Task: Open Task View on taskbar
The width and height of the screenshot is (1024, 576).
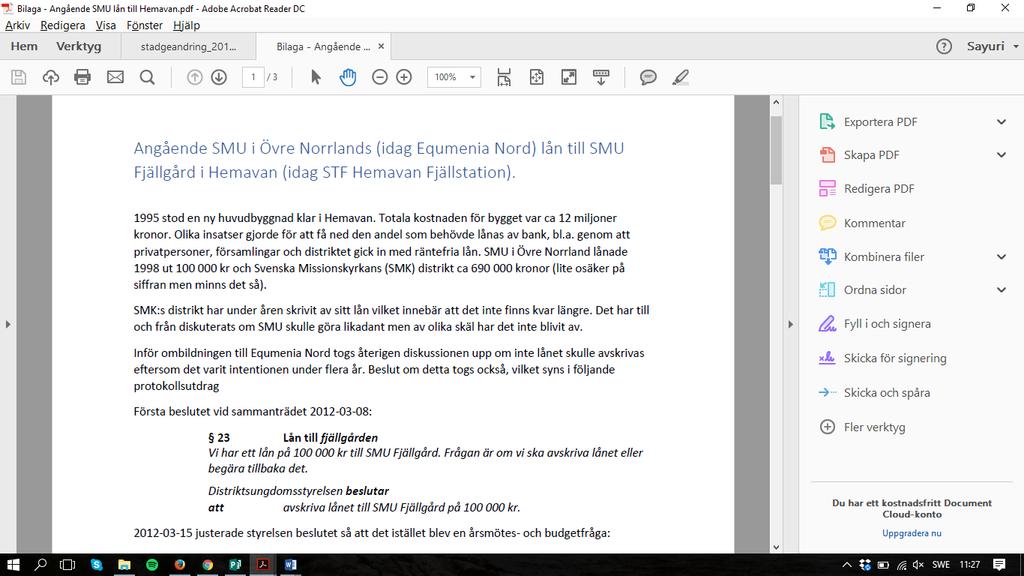Action: point(67,565)
